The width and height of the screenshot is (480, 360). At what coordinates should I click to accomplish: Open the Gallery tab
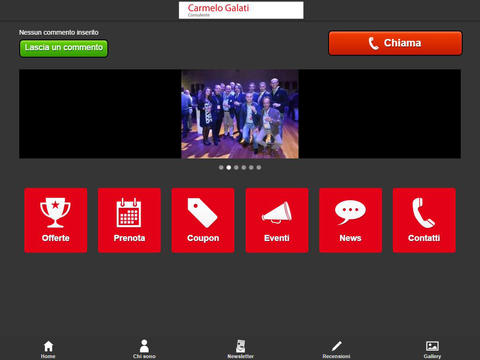(432, 349)
